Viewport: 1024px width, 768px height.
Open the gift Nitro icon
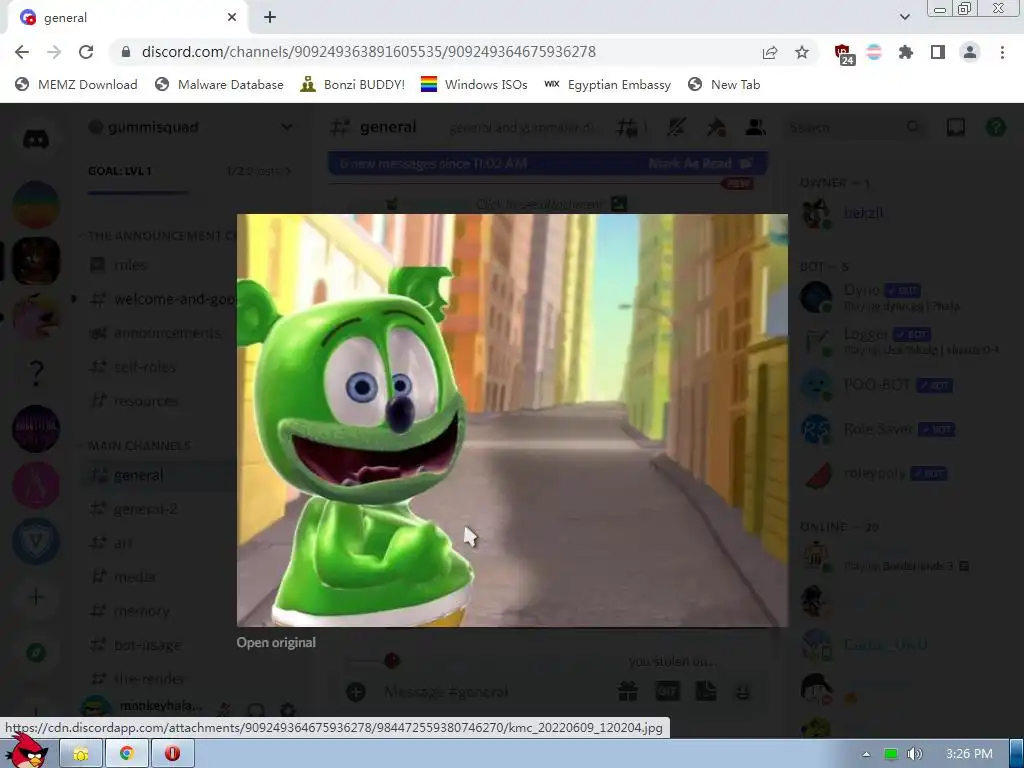(628, 692)
